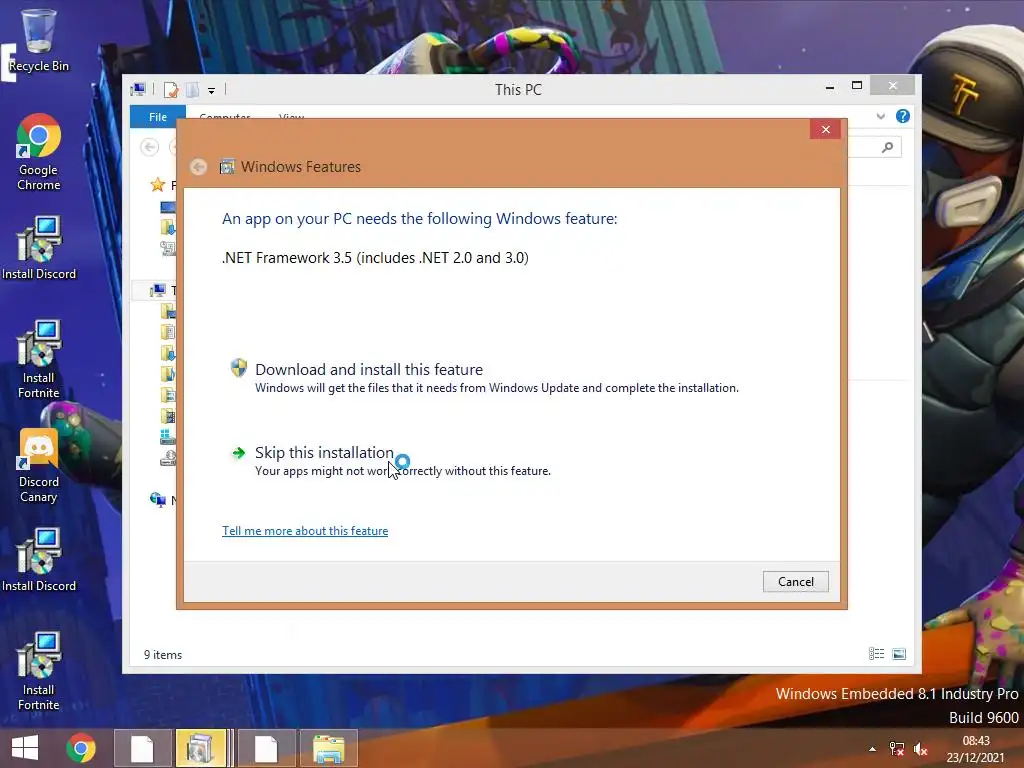Open the Recycle Bin desktop icon
Screen dimensions: 1024x768
[x=39, y=40]
